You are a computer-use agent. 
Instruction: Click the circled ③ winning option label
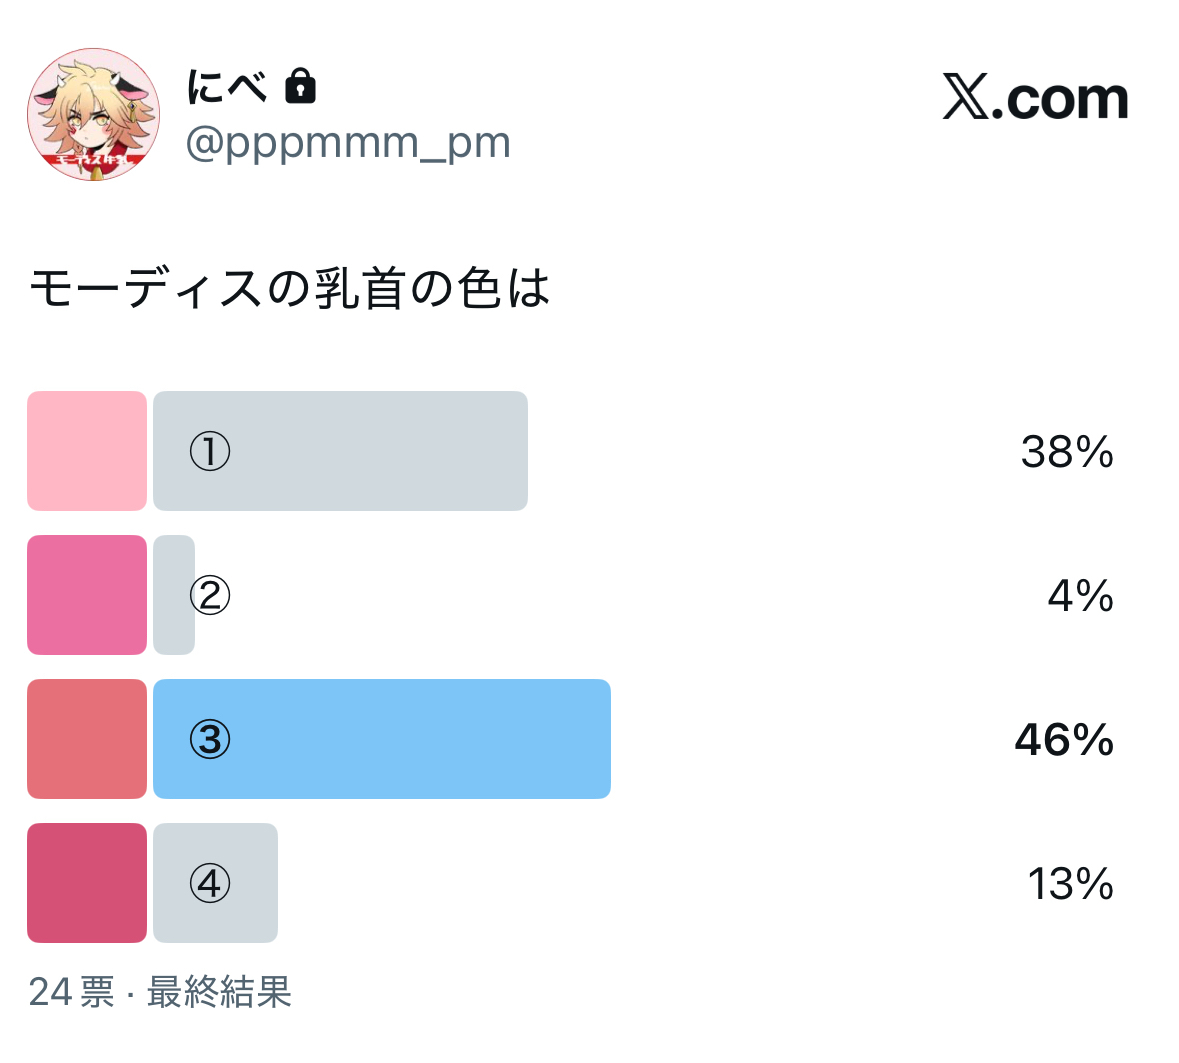click(x=210, y=739)
